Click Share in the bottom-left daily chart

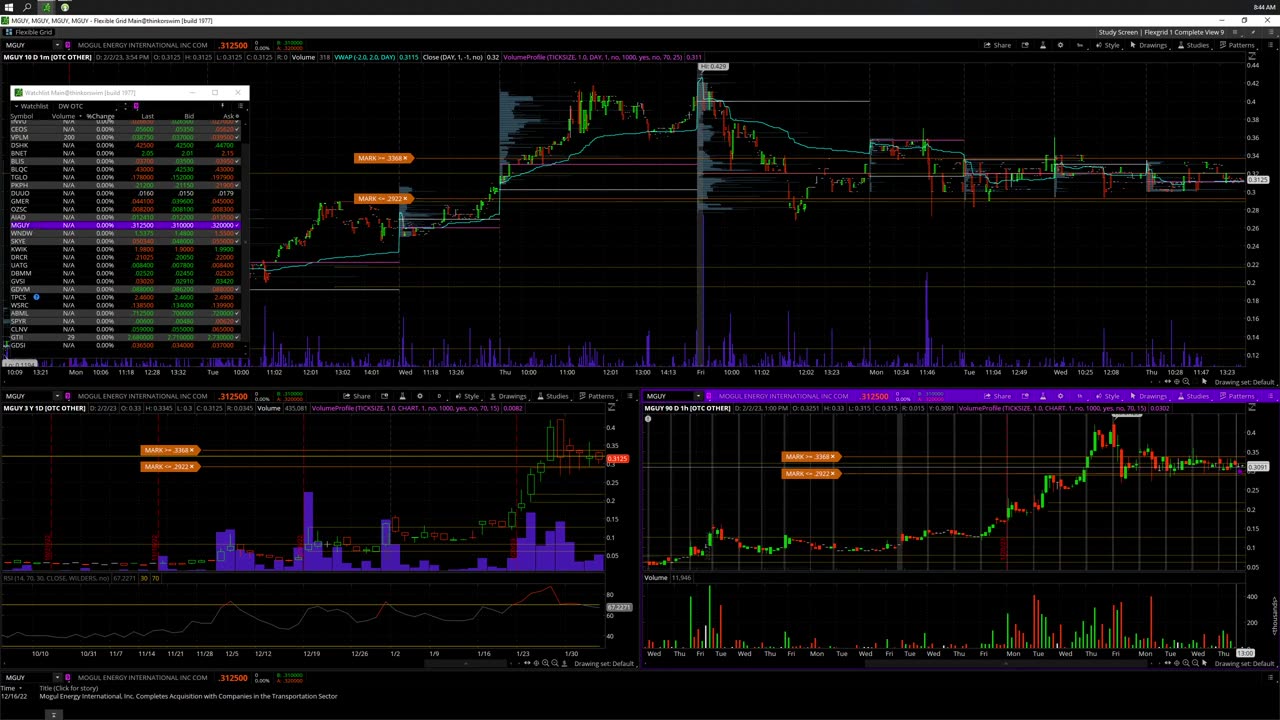[x=356, y=396]
